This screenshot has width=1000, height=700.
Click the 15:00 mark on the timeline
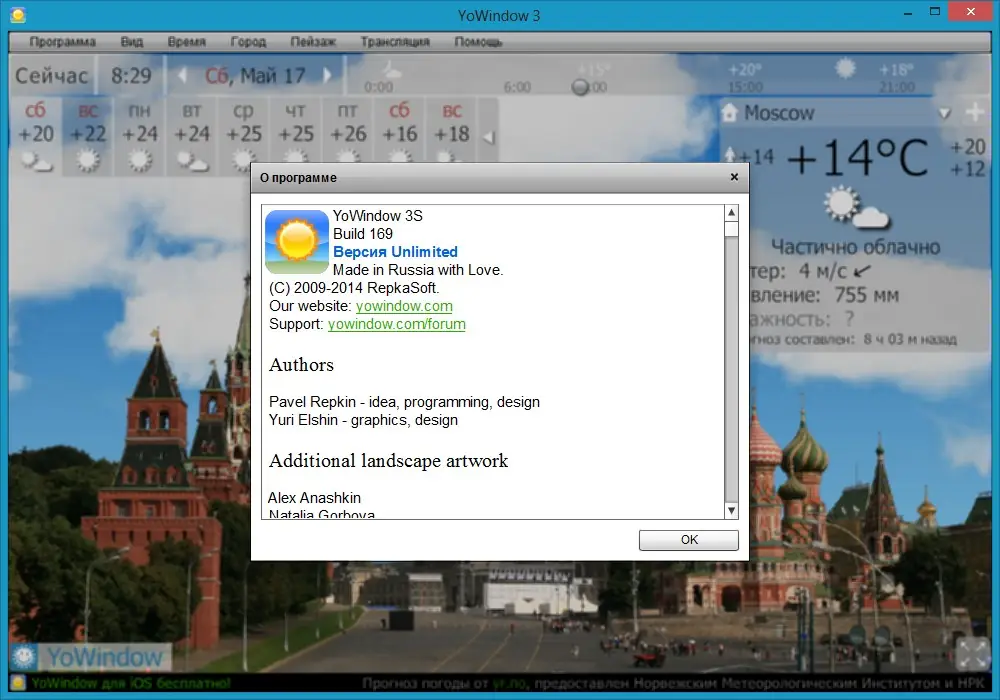[x=745, y=87]
